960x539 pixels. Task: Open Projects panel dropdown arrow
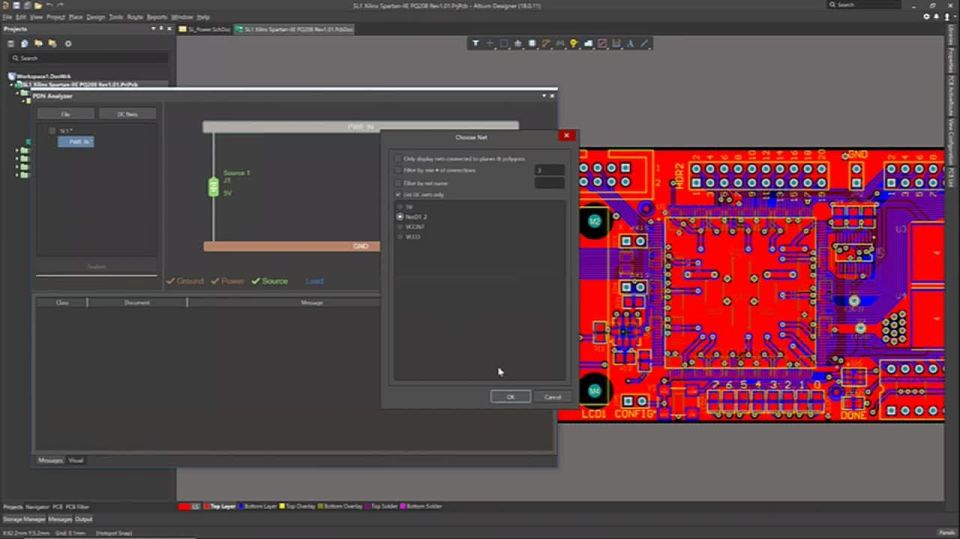tap(153, 29)
